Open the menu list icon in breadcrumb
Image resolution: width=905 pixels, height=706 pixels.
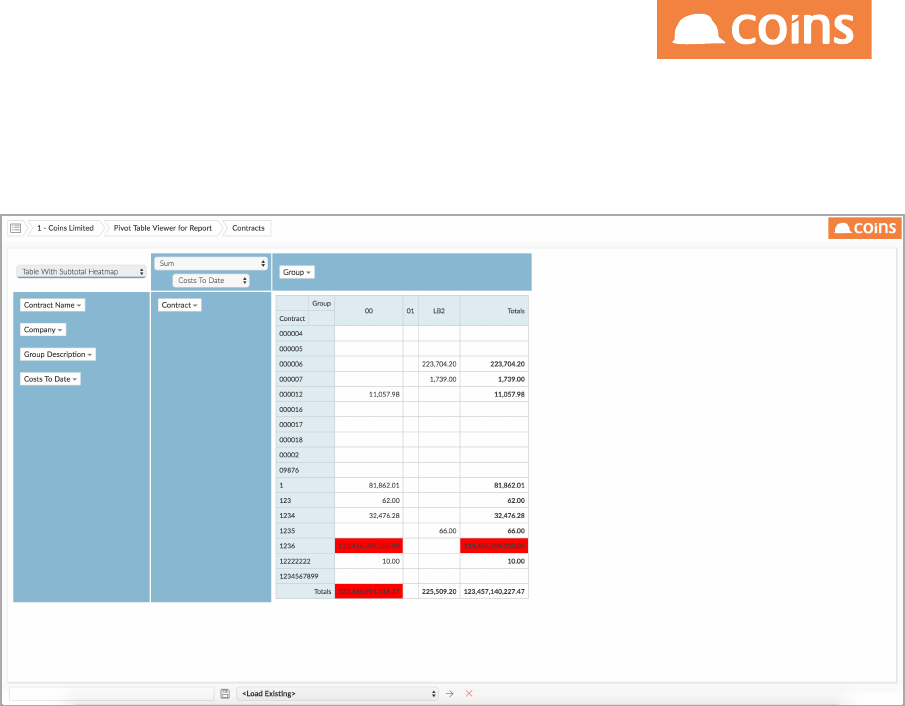tap(16, 228)
